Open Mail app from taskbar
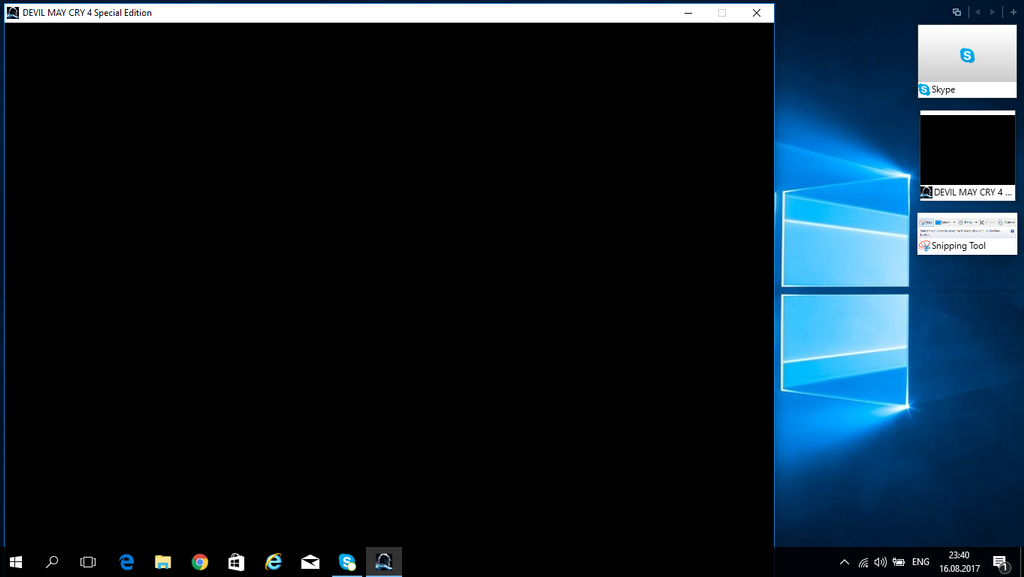Screen dimensions: 1024x577 [310, 562]
